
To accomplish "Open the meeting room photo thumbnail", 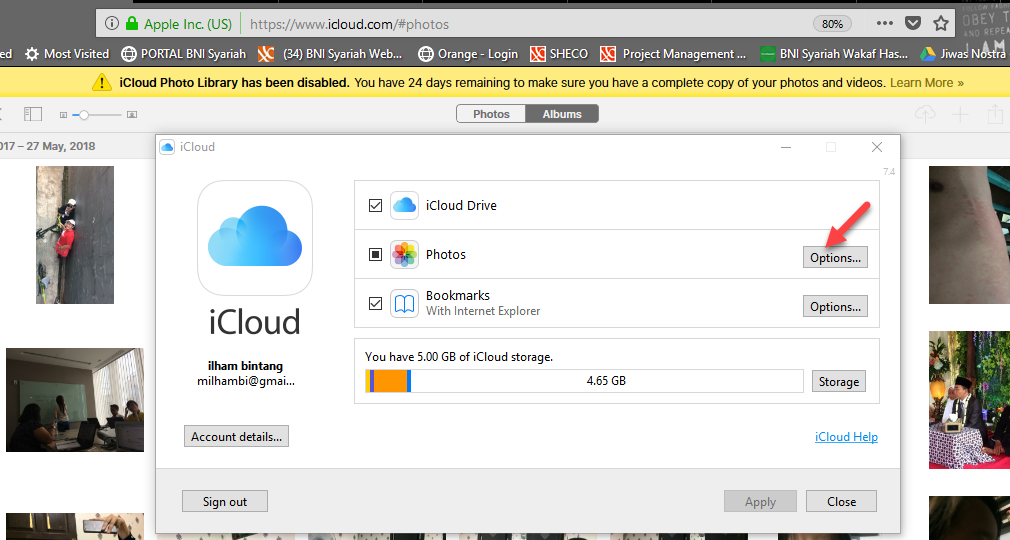I will click(x=75, y=400).
